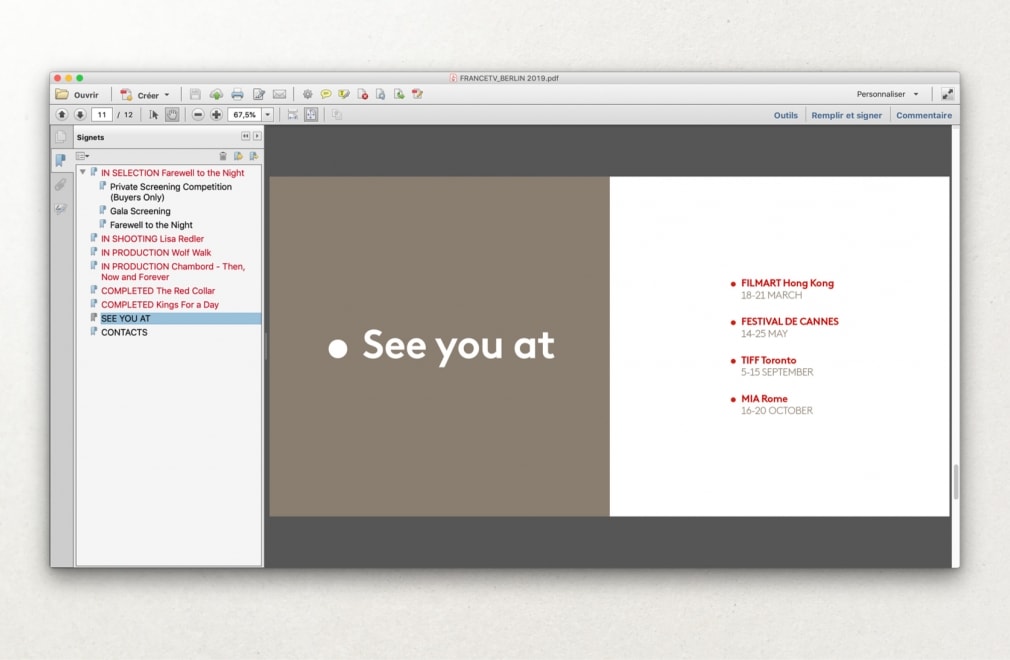Open the attachments paperclip panel
This screenshot has height=660, width=1010.
(x=61, y=185)
